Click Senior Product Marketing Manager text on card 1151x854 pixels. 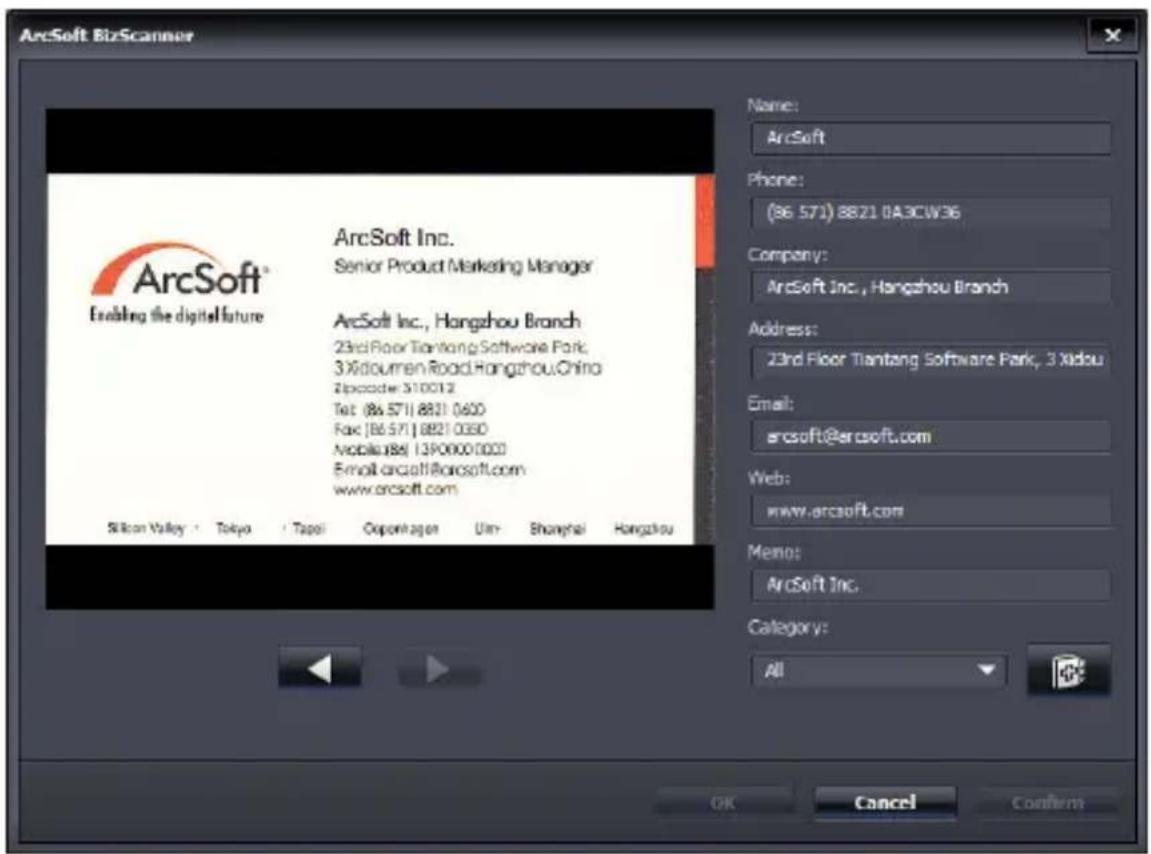[463, 266]
